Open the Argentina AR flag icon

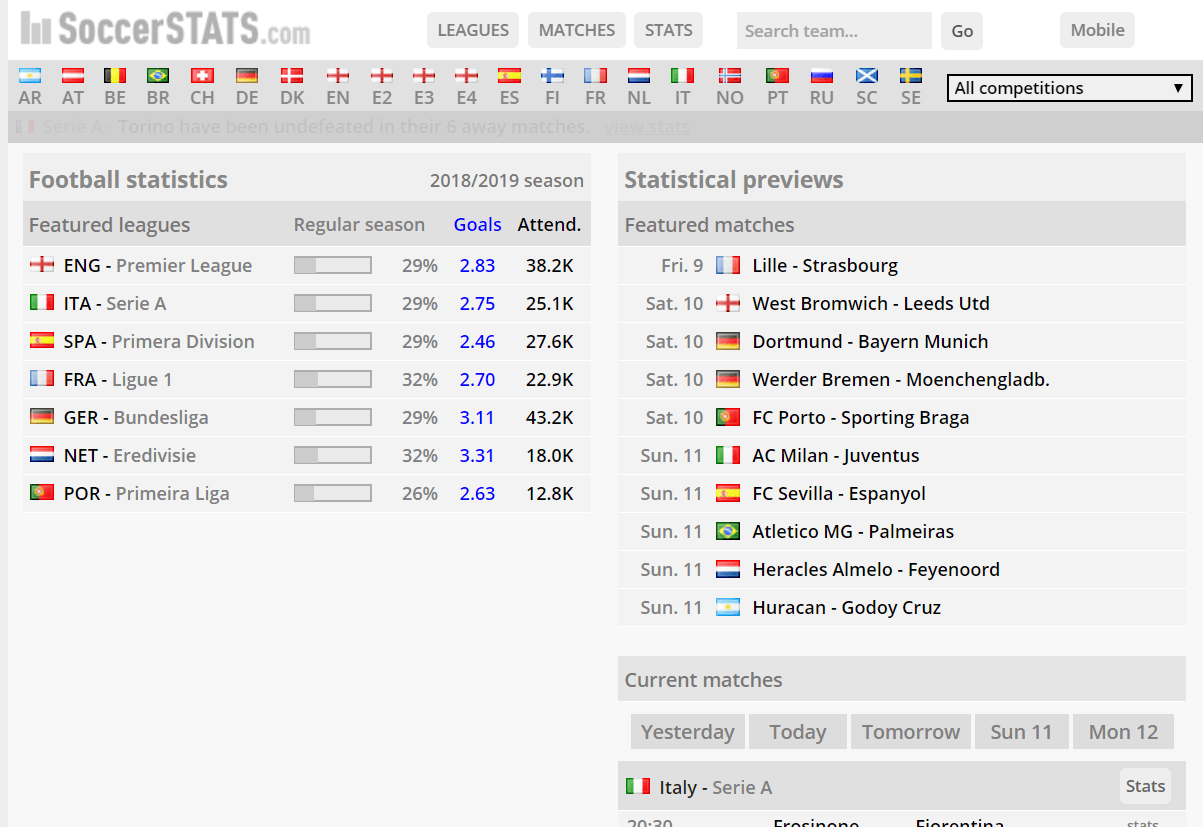[30, 75]
